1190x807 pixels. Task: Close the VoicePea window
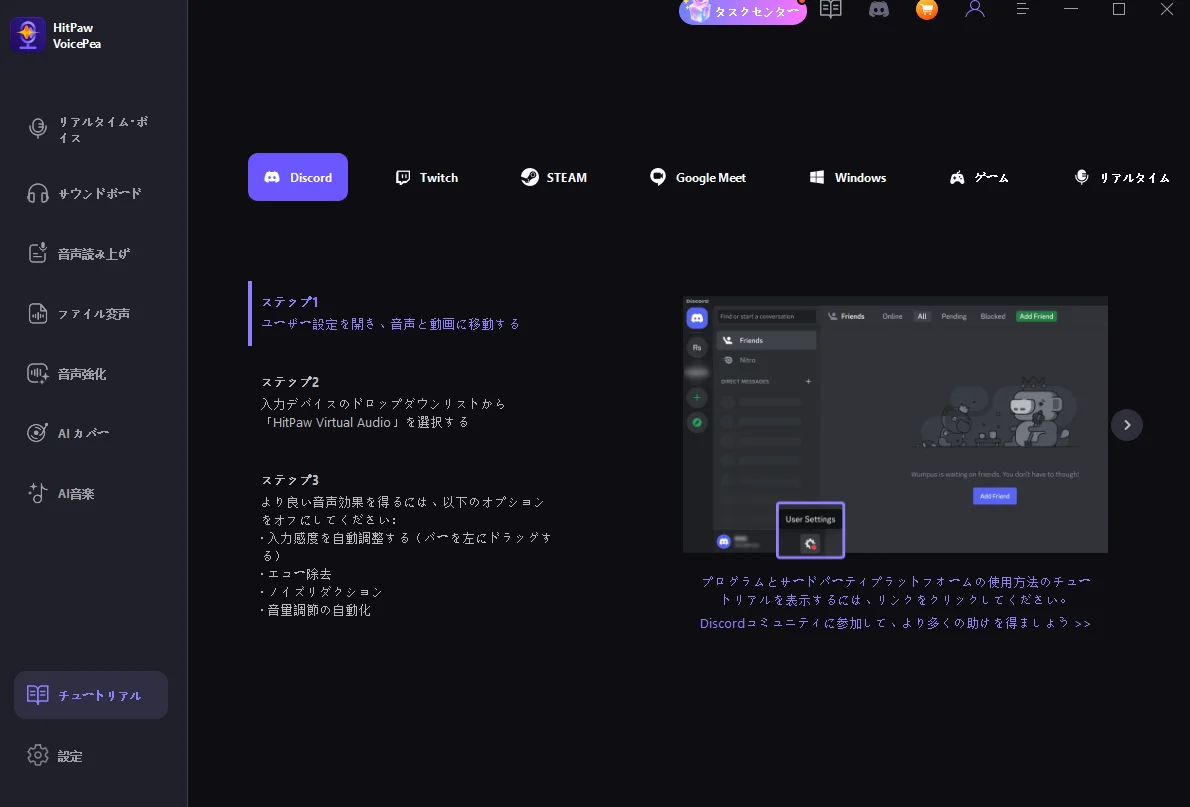1166,9
